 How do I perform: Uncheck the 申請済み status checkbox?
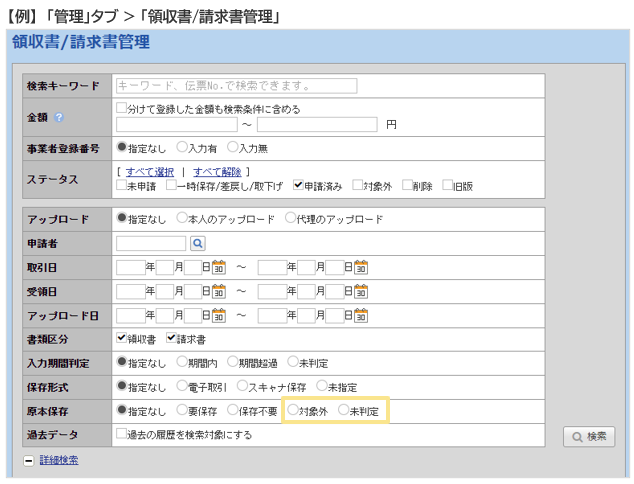[x=298, y=185]
